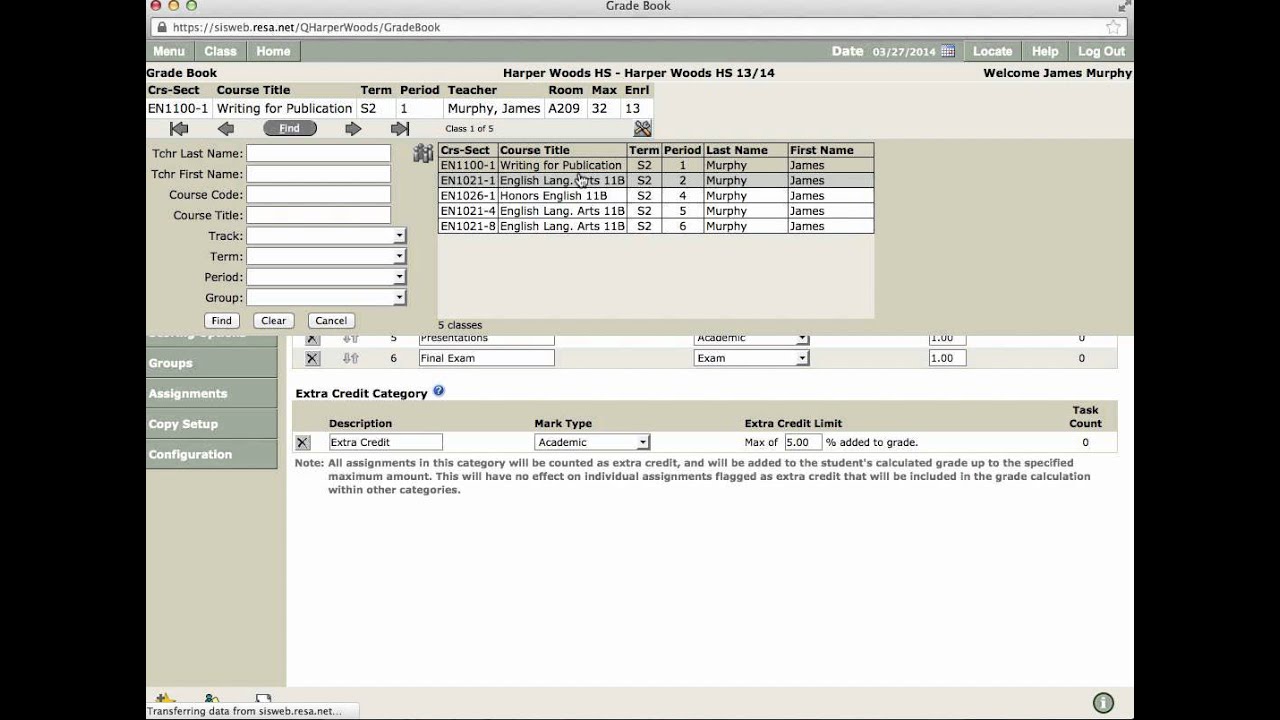
Task: Click the Tchr Last Name field
Action: pyautogui.click(x=319, y=153)
